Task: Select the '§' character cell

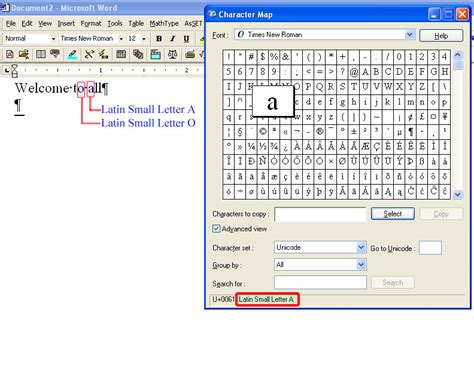Action: click(240, 132)
